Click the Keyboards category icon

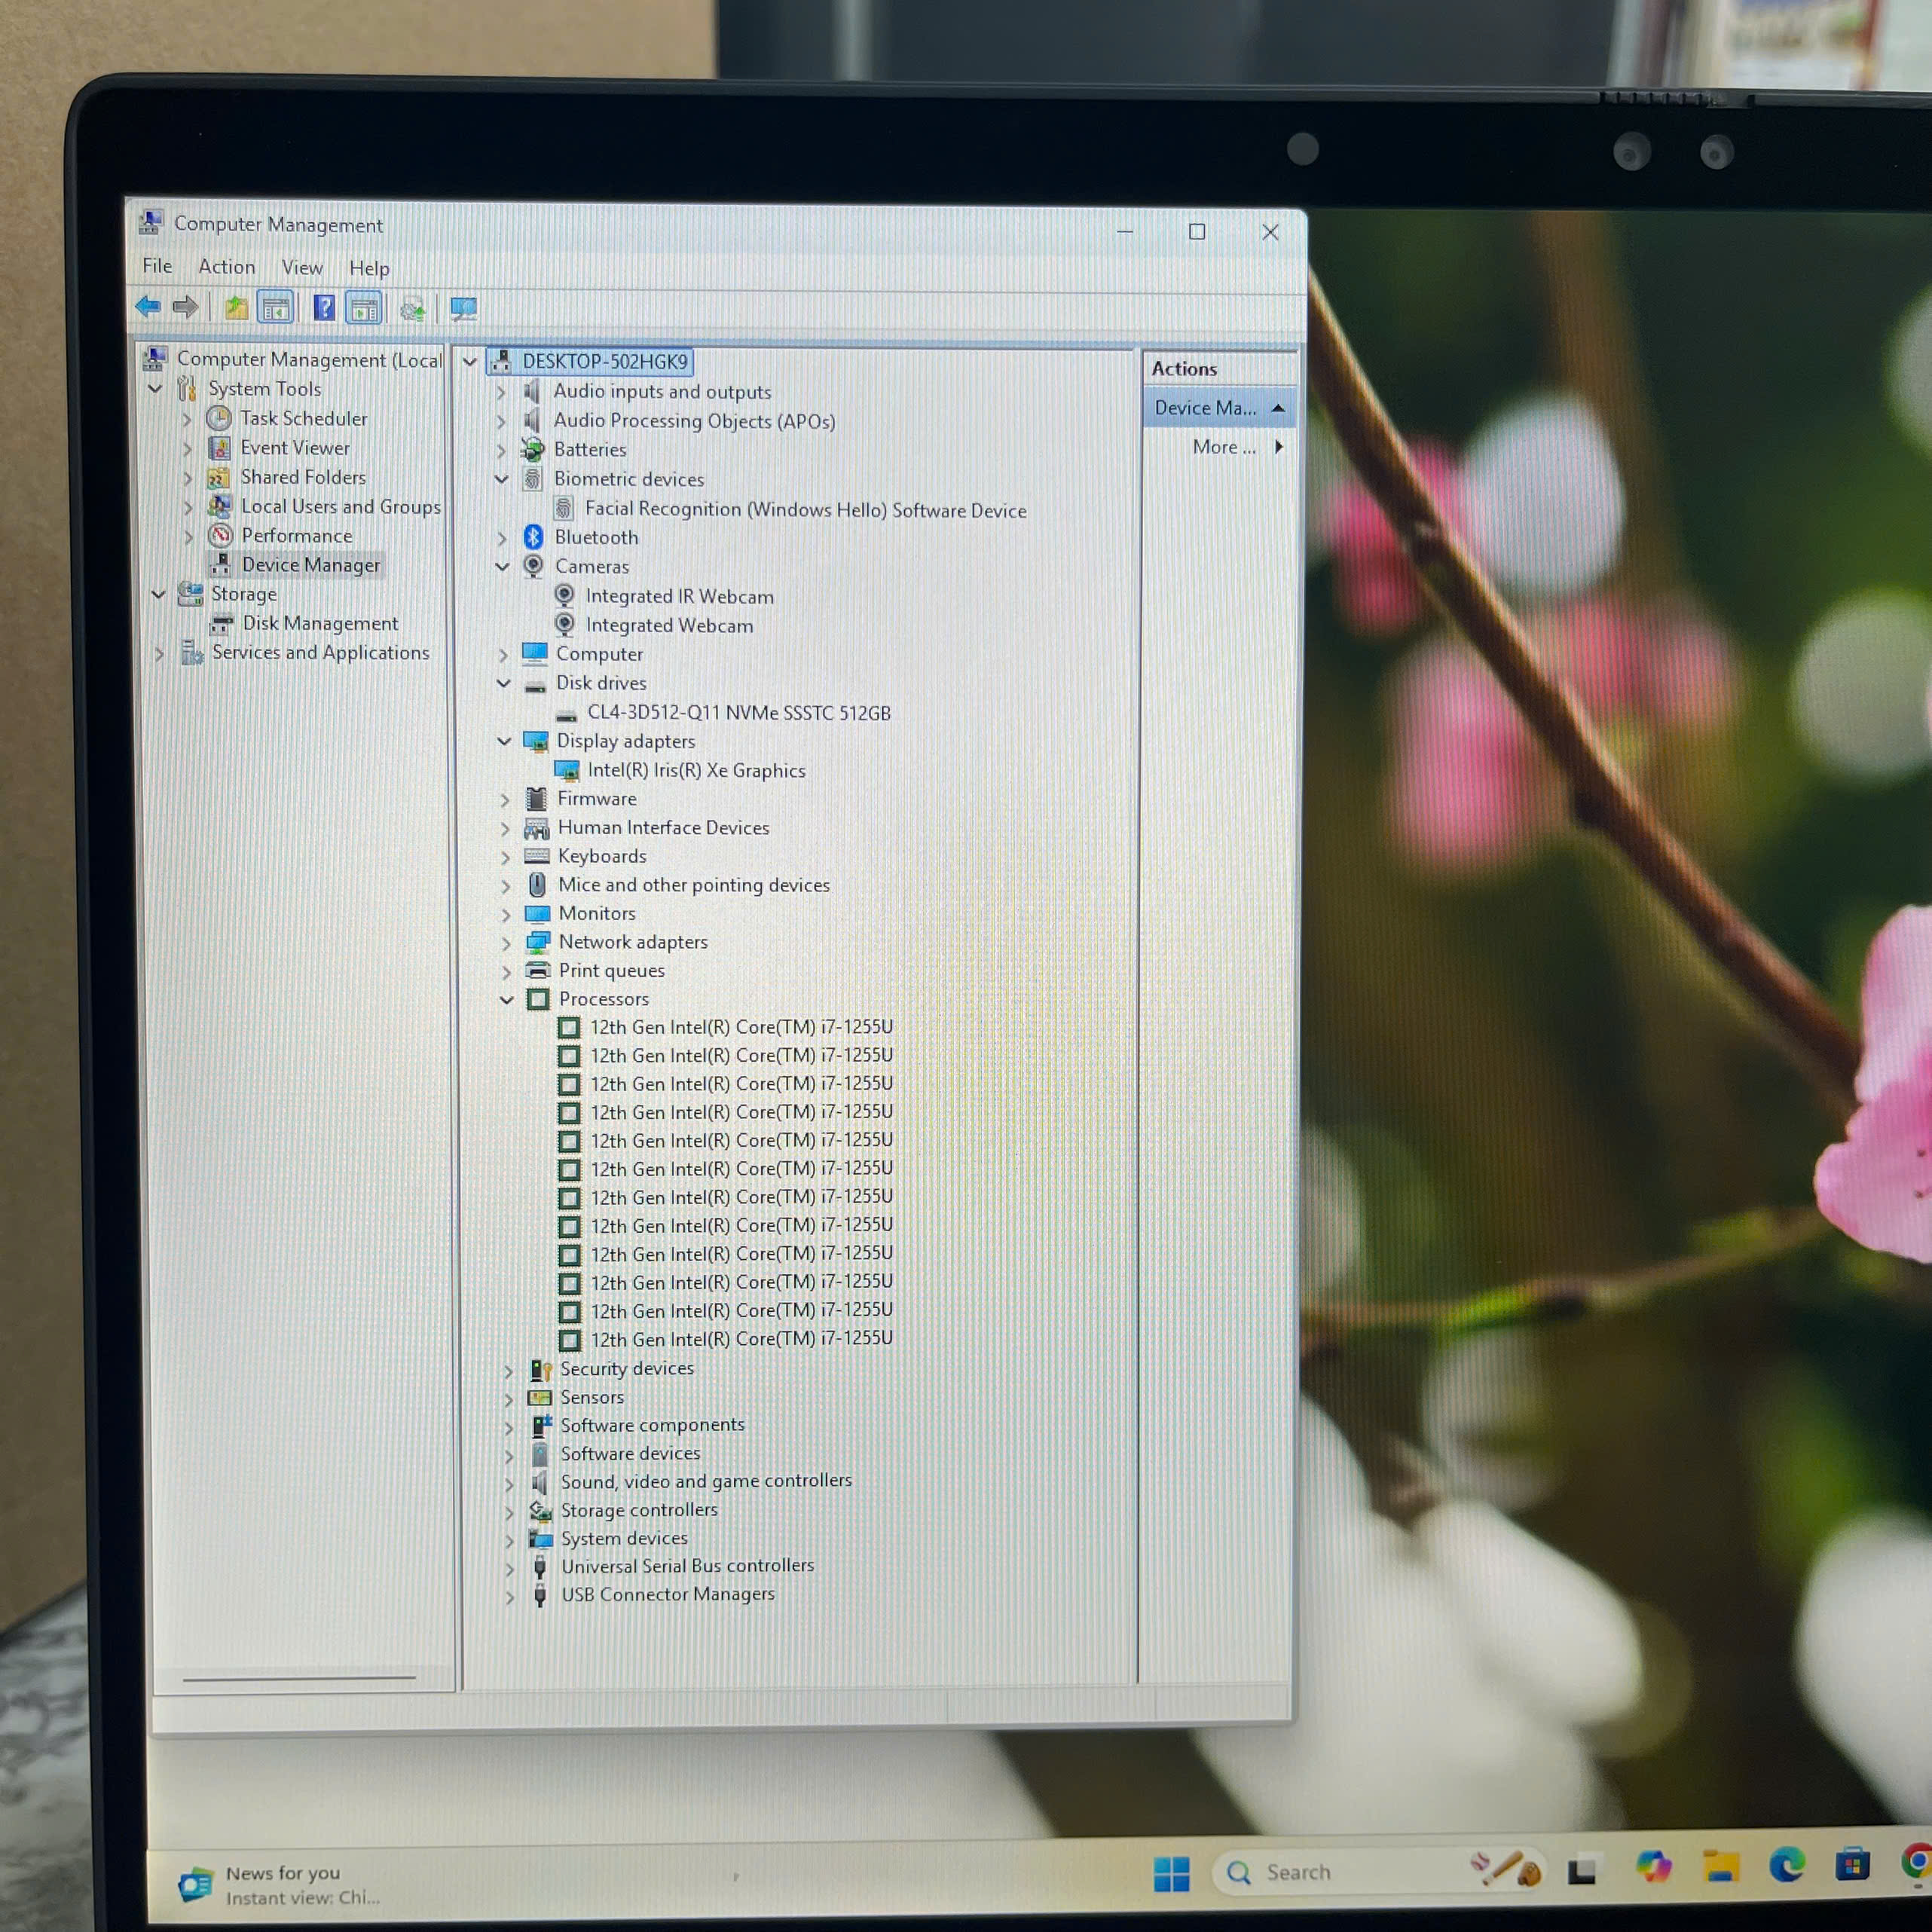point(537,856)
